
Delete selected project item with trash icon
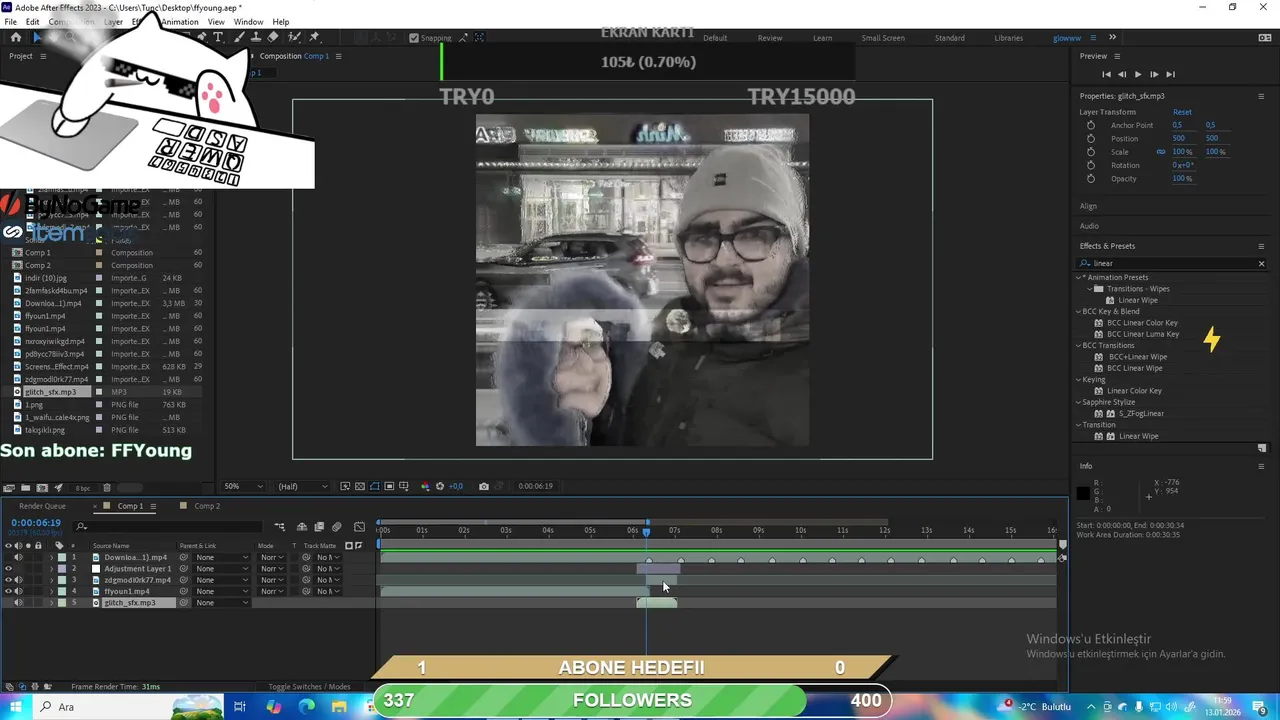(107, 488)
